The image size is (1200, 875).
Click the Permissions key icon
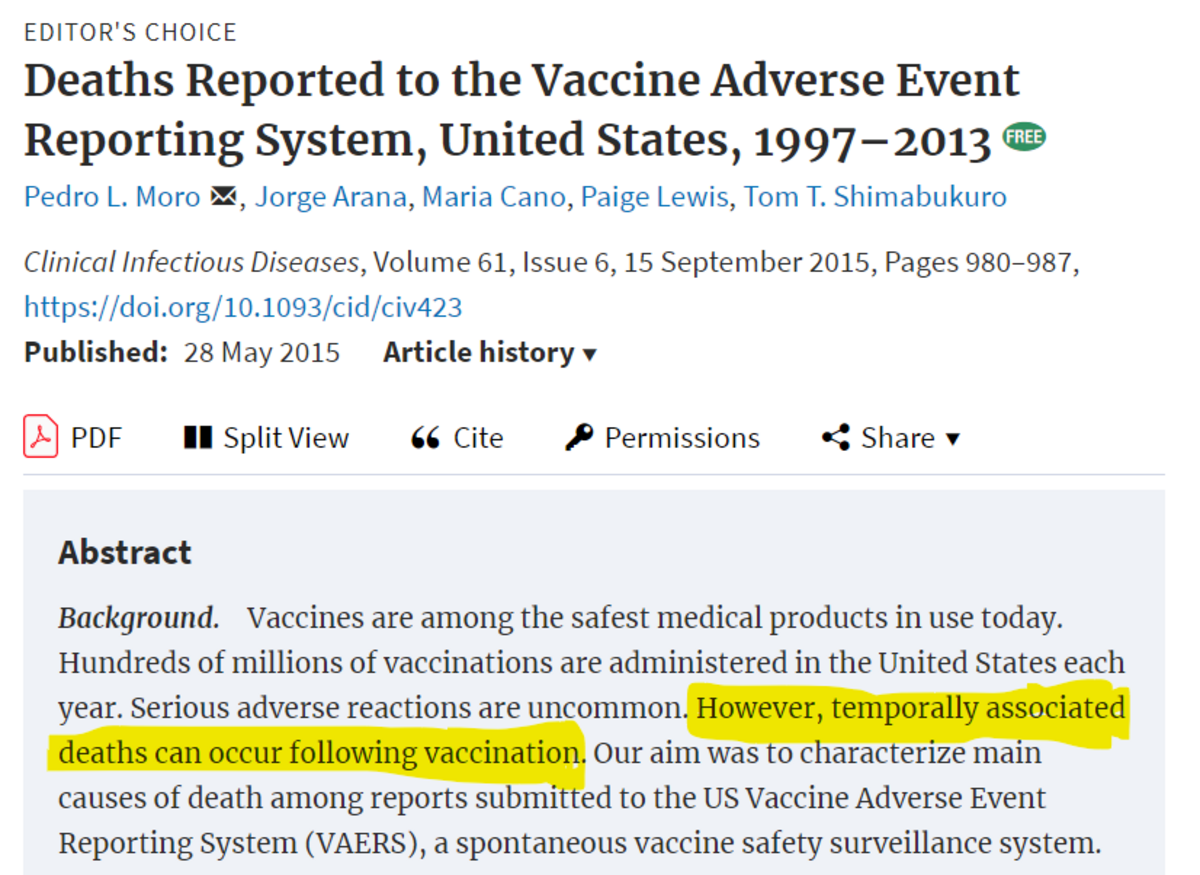click(x=579, y=438)
